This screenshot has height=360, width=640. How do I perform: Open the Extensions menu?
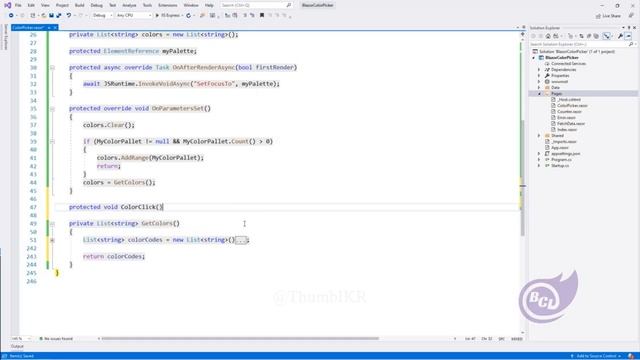pyautogui.click(x=167, y=5)
